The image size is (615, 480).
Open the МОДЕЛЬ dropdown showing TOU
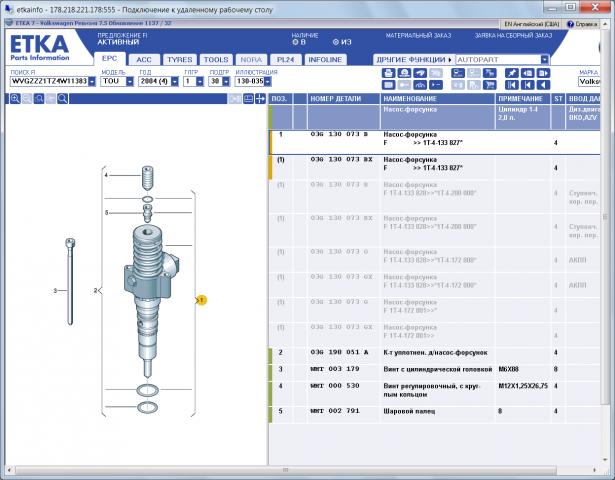click(130, 82)
